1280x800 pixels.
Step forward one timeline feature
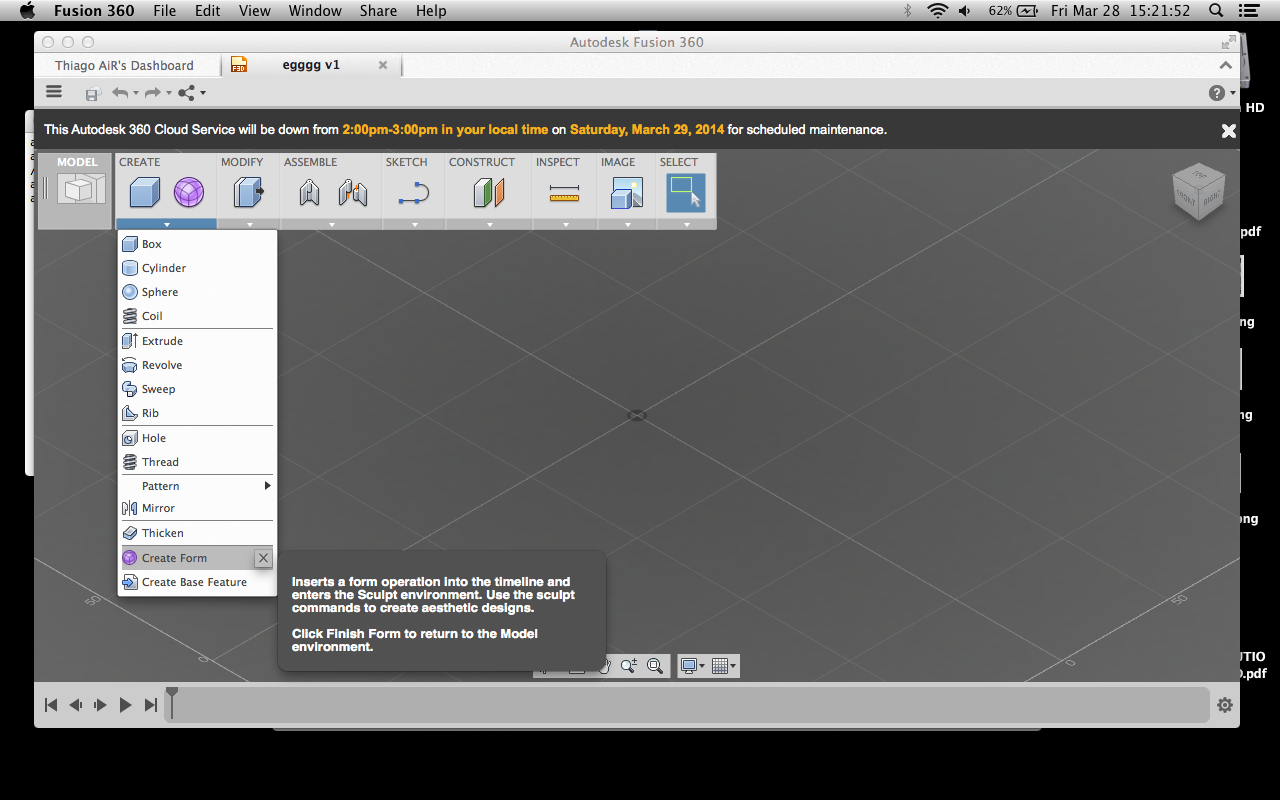point(100,705)
